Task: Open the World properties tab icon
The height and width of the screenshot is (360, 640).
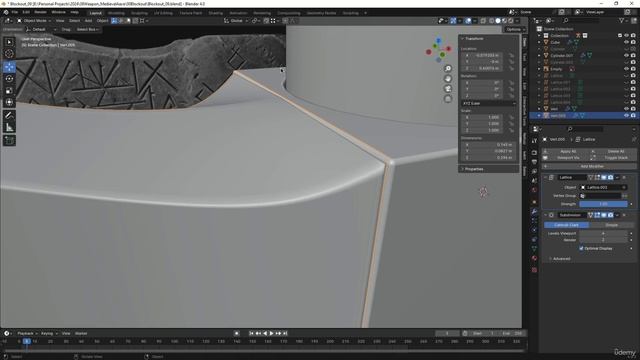Action: pyautogui.click(x=534, y=190)
